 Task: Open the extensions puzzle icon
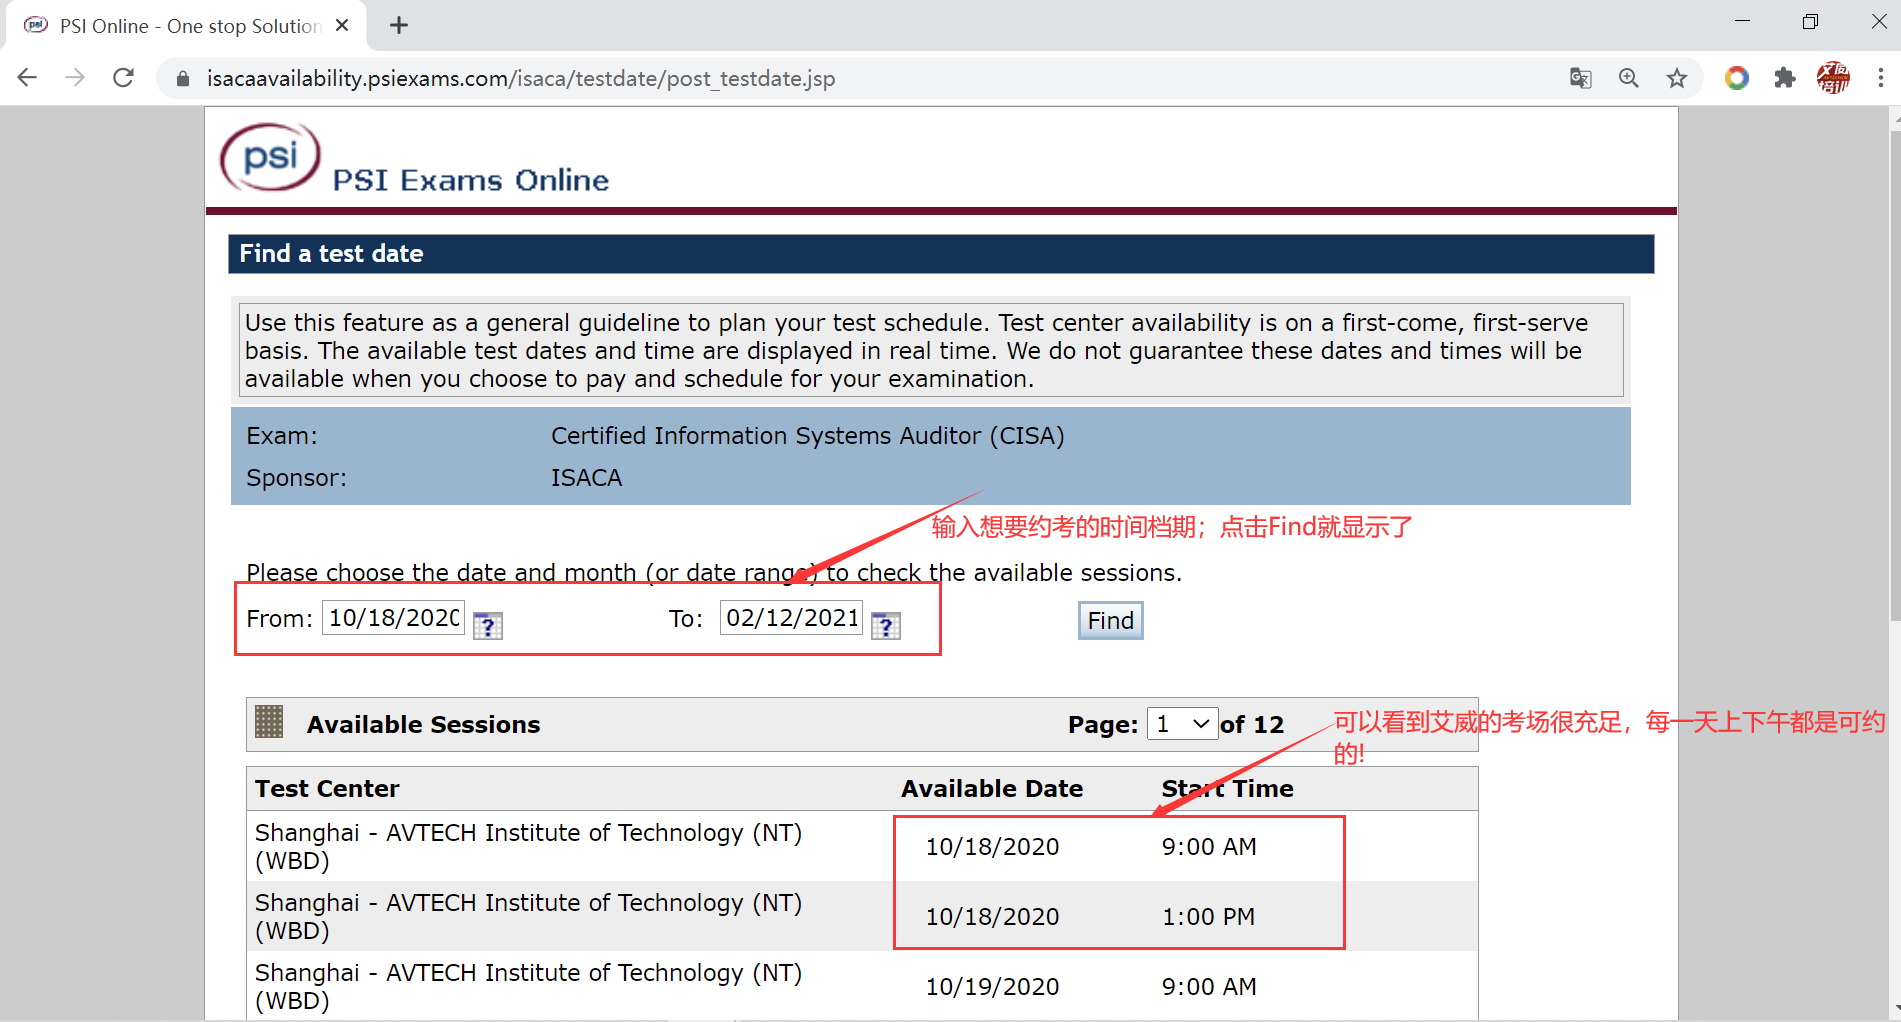[1785, 78]
